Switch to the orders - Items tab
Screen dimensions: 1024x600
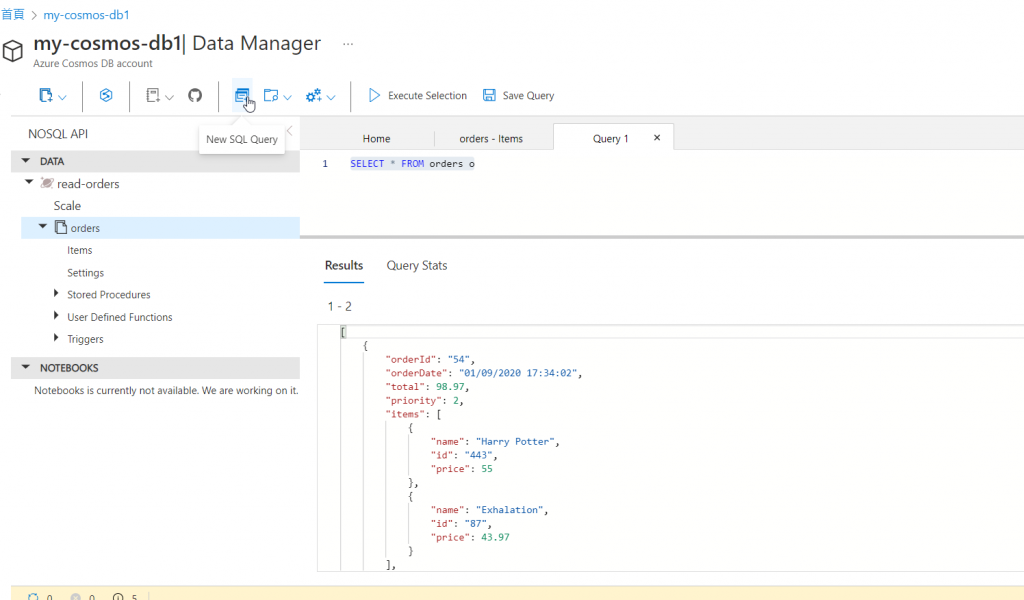490,139
